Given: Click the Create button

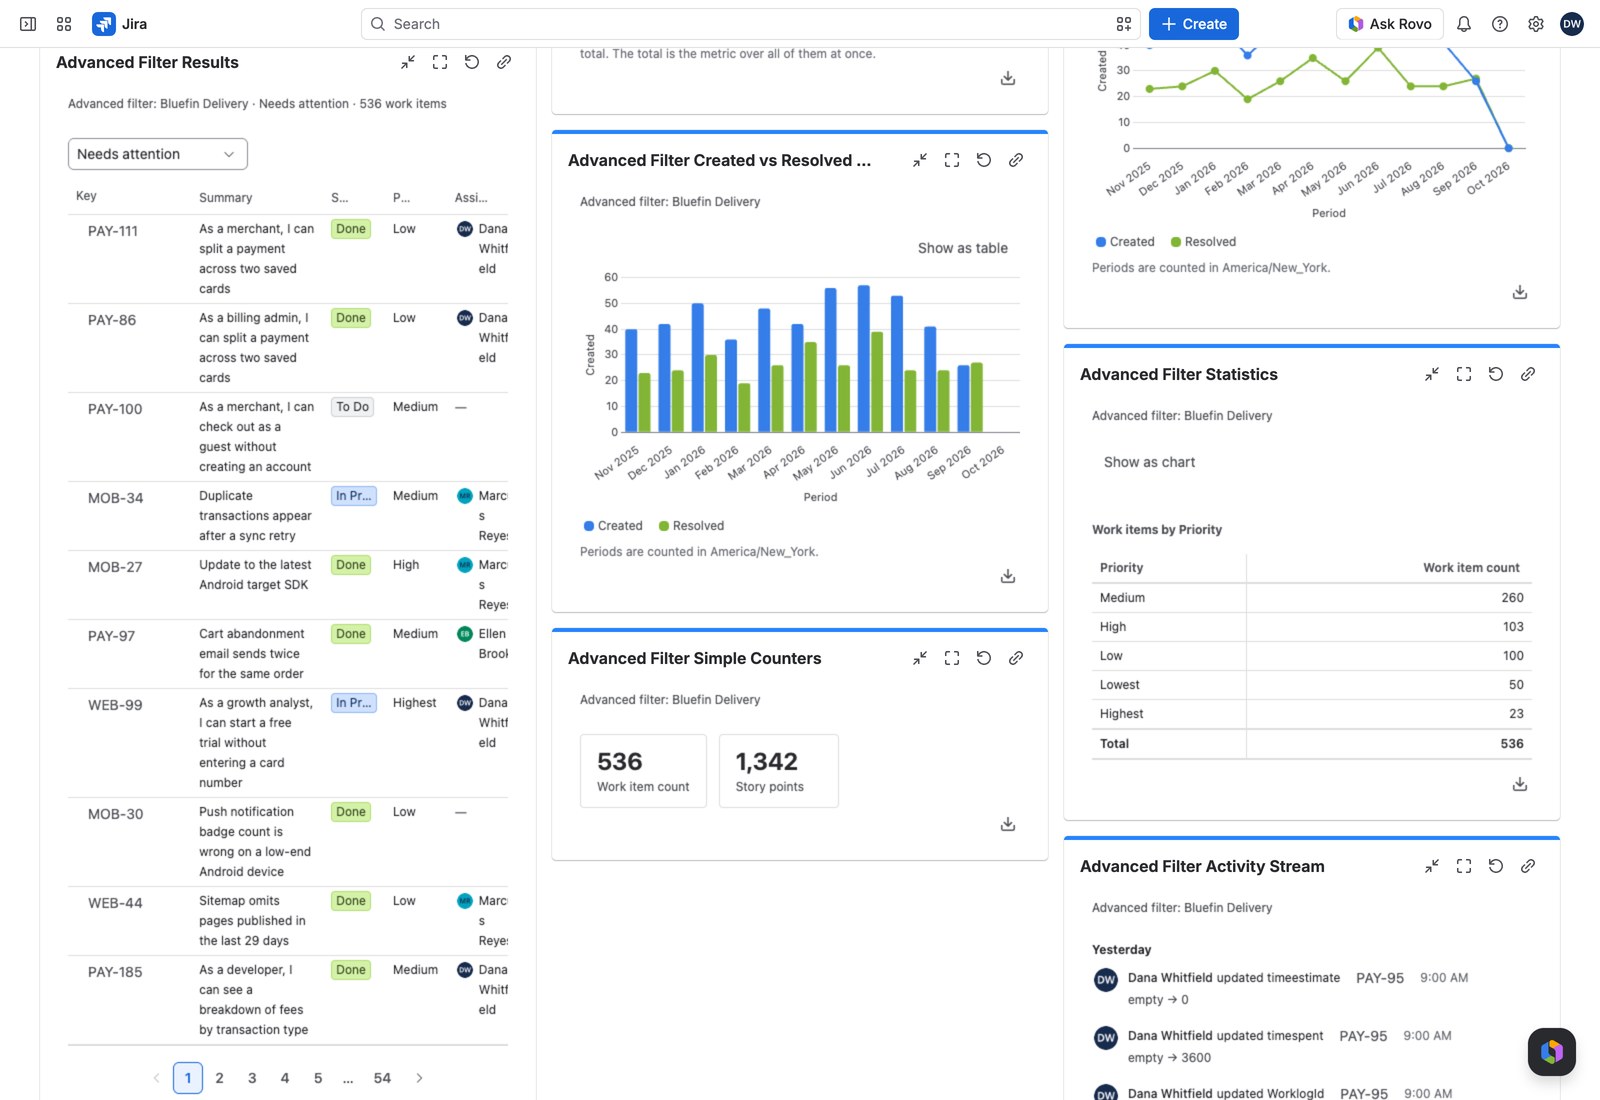Looking at the screenshot, I should pyautogui.click(x=1194, y=24).
